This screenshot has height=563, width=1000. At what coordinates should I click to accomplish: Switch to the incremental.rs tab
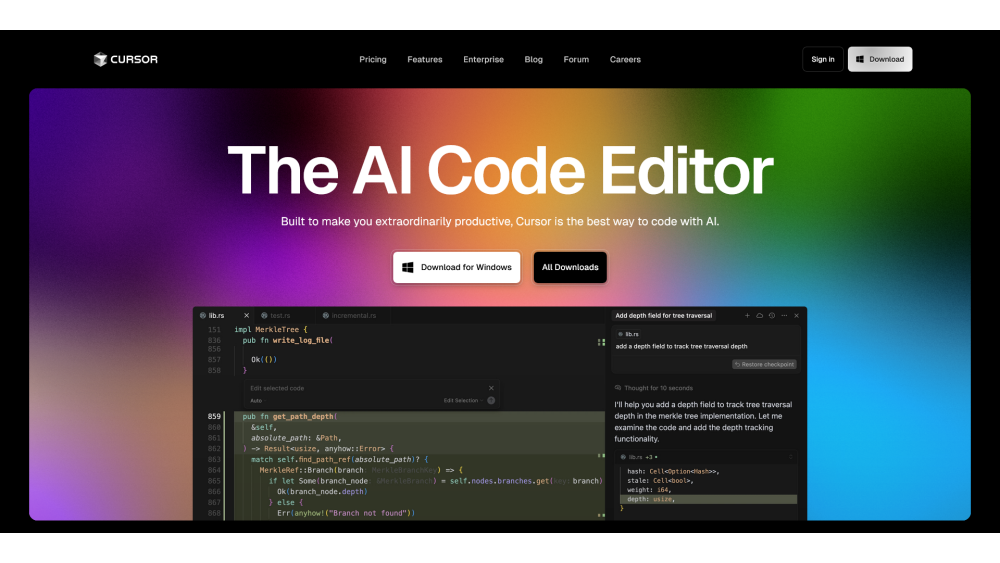coord(354,316)
